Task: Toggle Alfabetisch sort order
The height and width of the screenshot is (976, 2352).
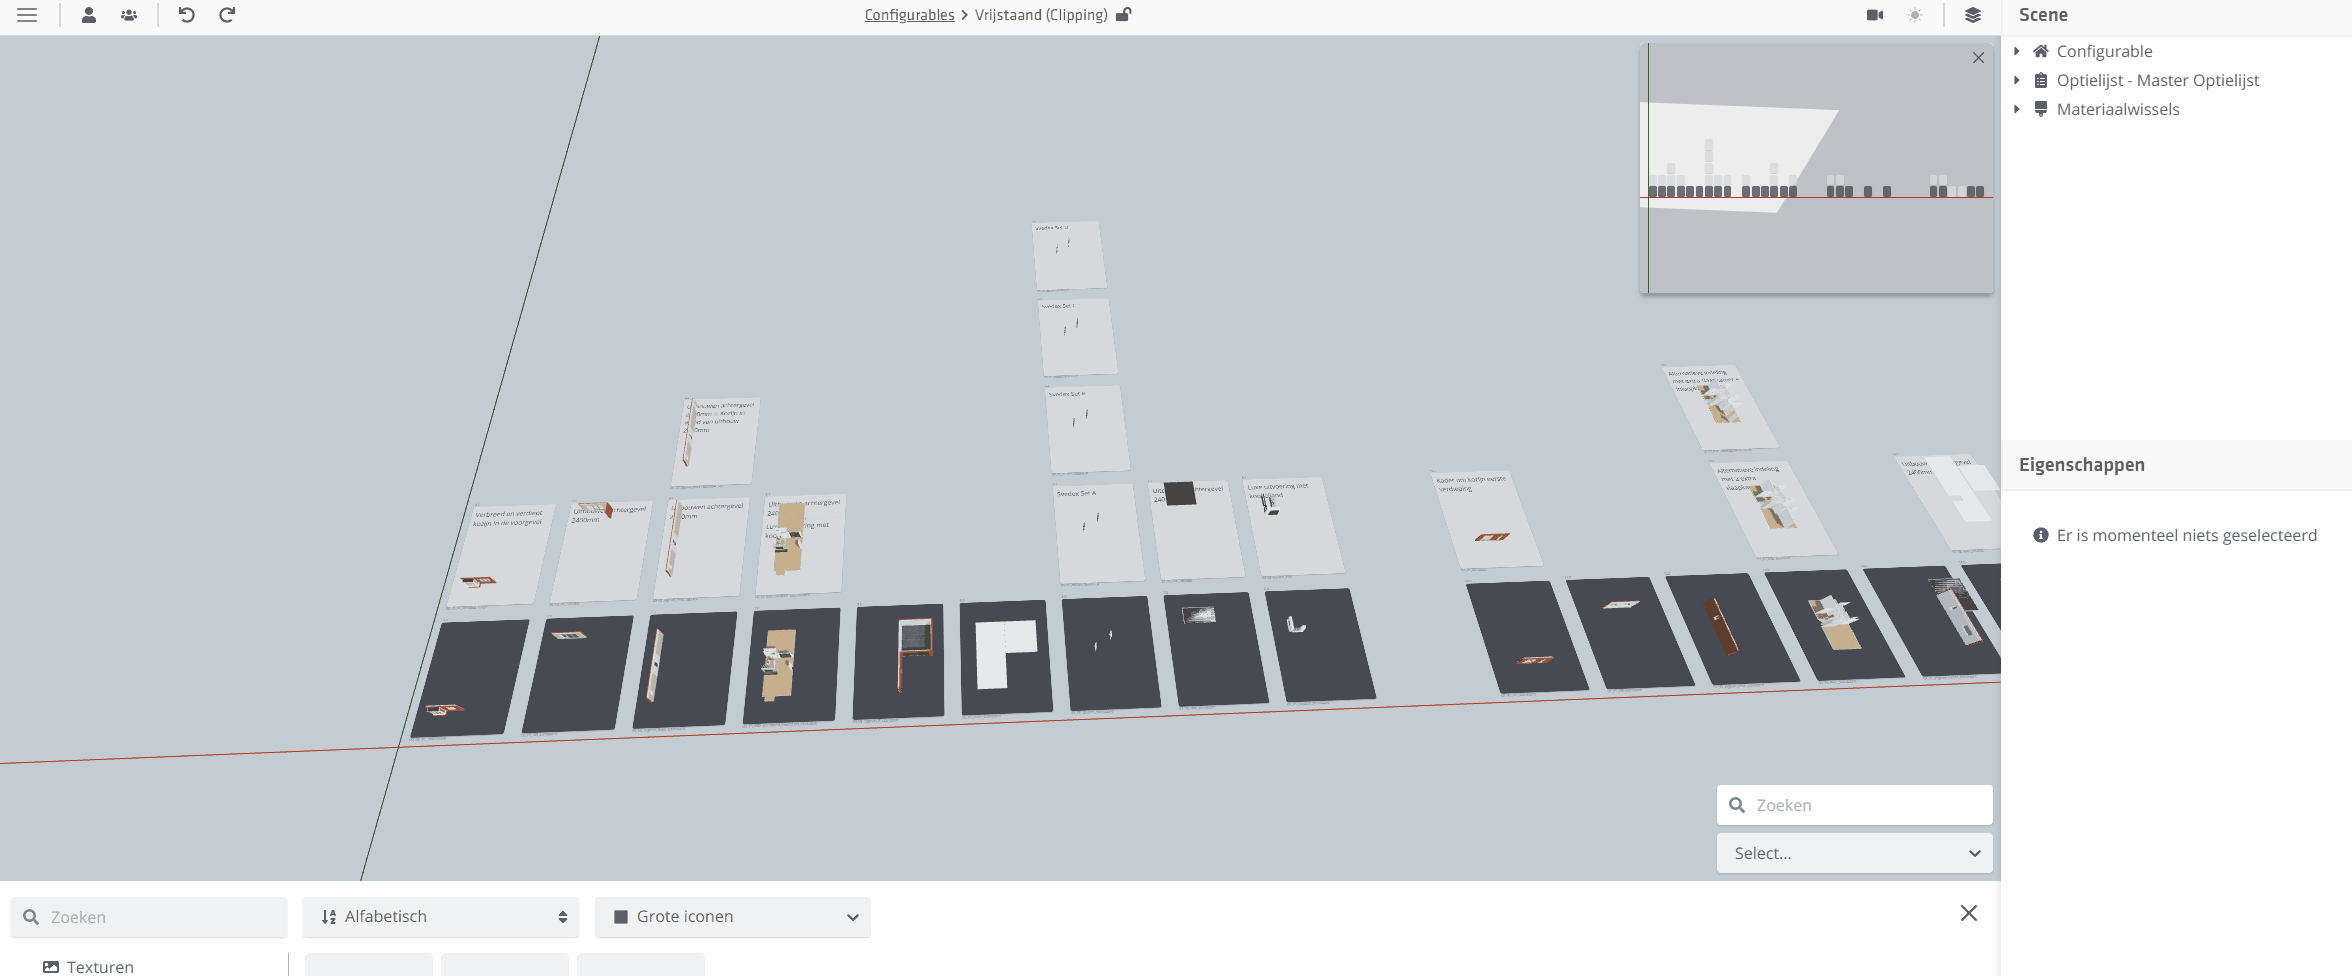Action: point(440,916)
